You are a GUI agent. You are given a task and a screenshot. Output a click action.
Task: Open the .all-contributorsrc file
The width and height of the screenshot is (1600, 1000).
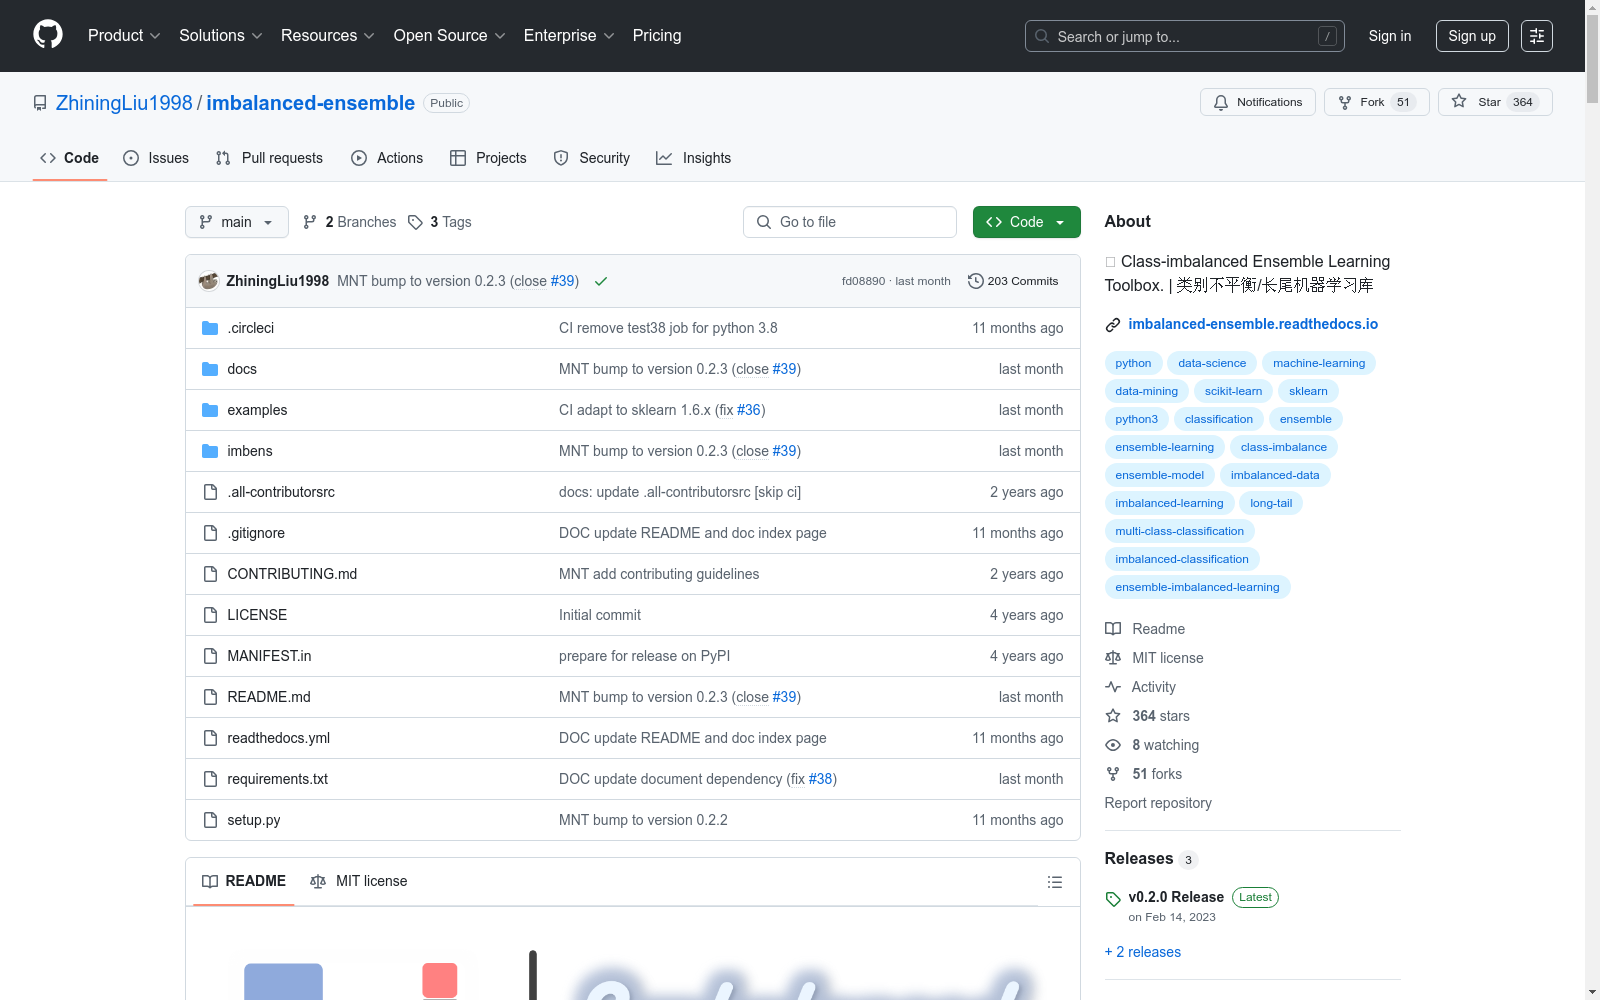281,492
